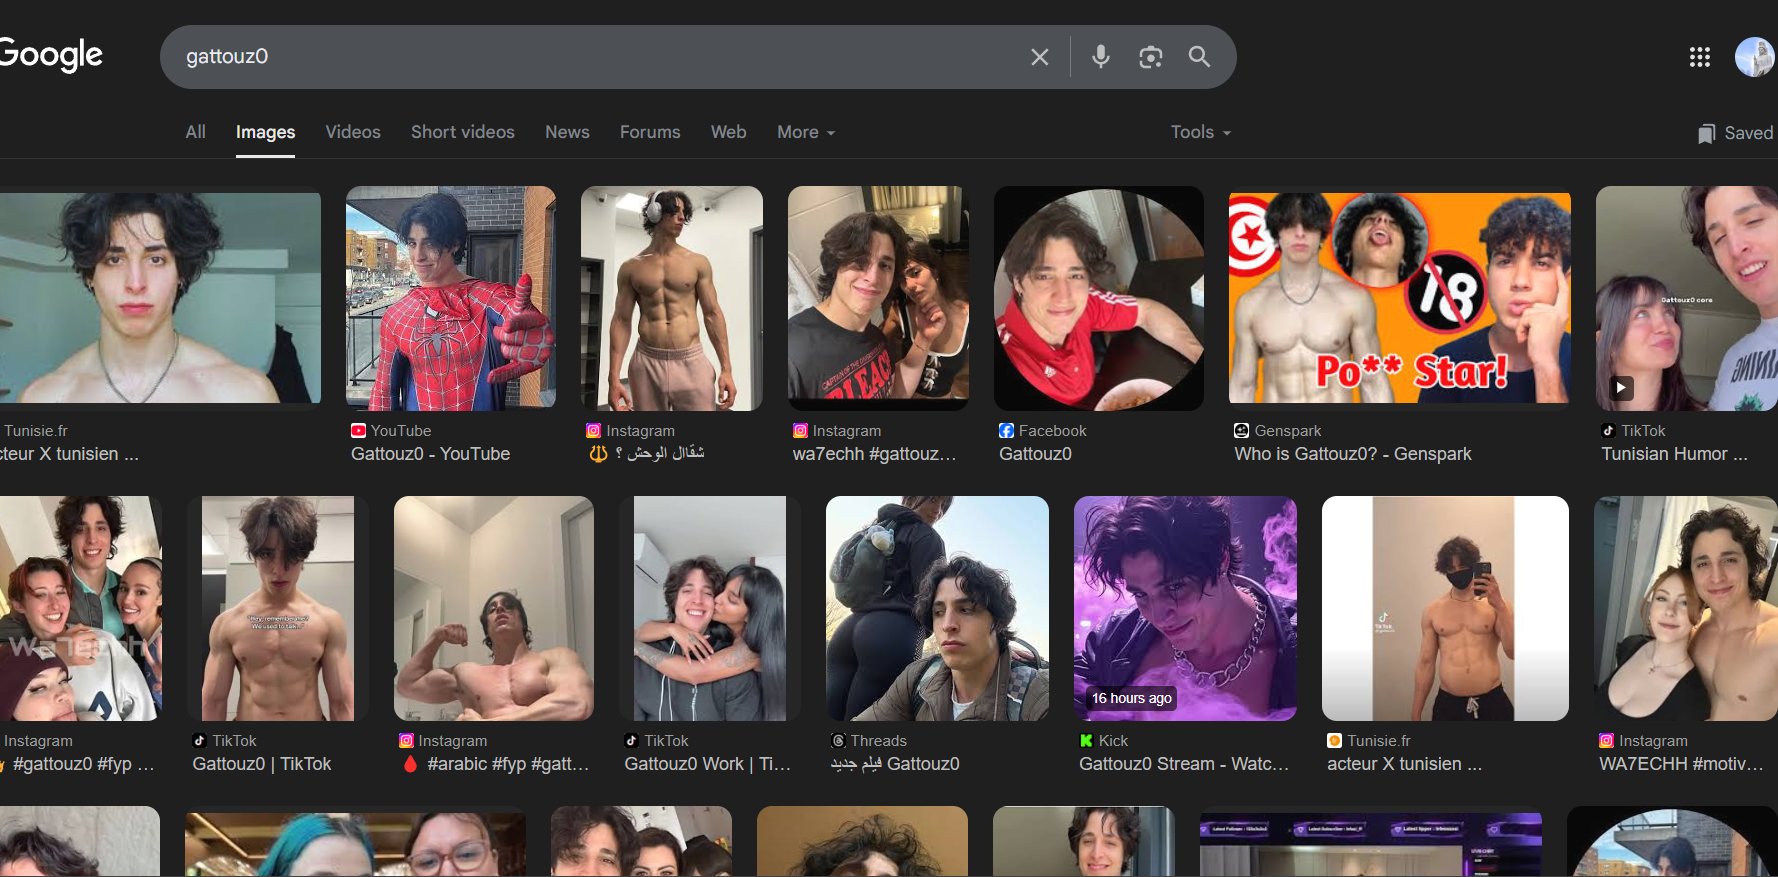Click the Instagram icon above #arabic #fyp
This screenshot has height=877, width=1778.
406,741
